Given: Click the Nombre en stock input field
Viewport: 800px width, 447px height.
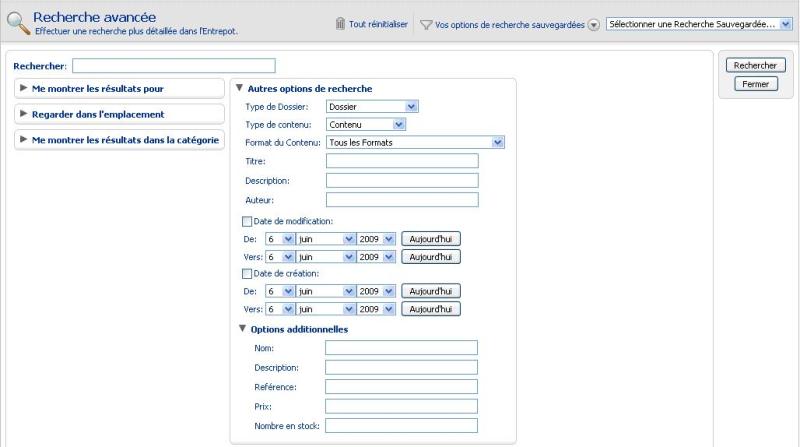Looking at the screenshot, I should pos(401,425).
